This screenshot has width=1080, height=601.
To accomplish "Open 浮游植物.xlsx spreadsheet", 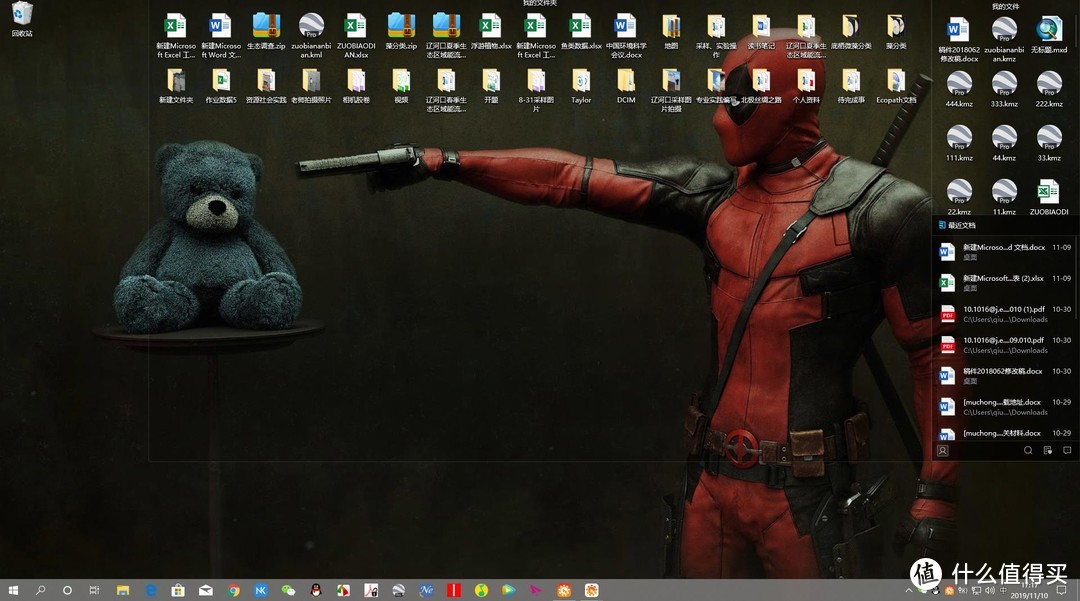I will point(491,32).
